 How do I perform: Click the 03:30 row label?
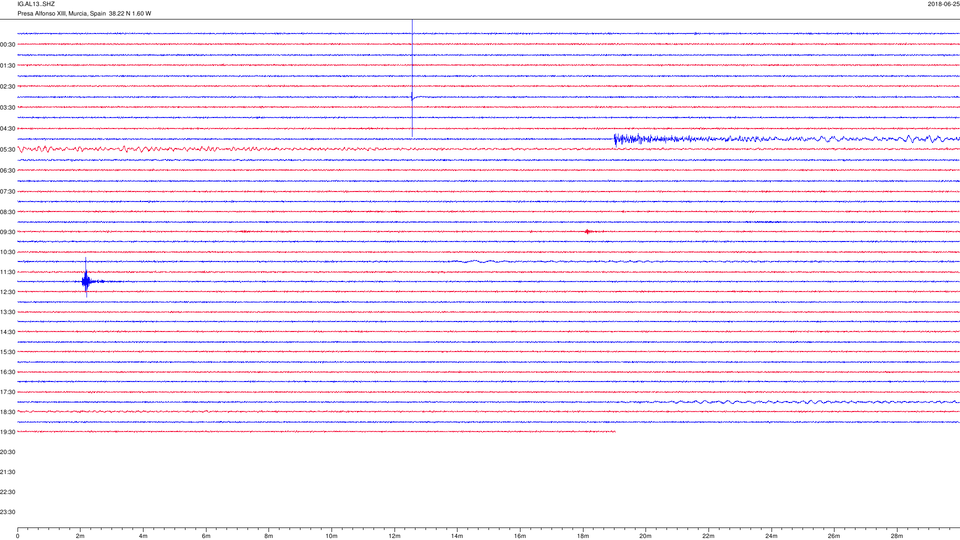(7, 108)
